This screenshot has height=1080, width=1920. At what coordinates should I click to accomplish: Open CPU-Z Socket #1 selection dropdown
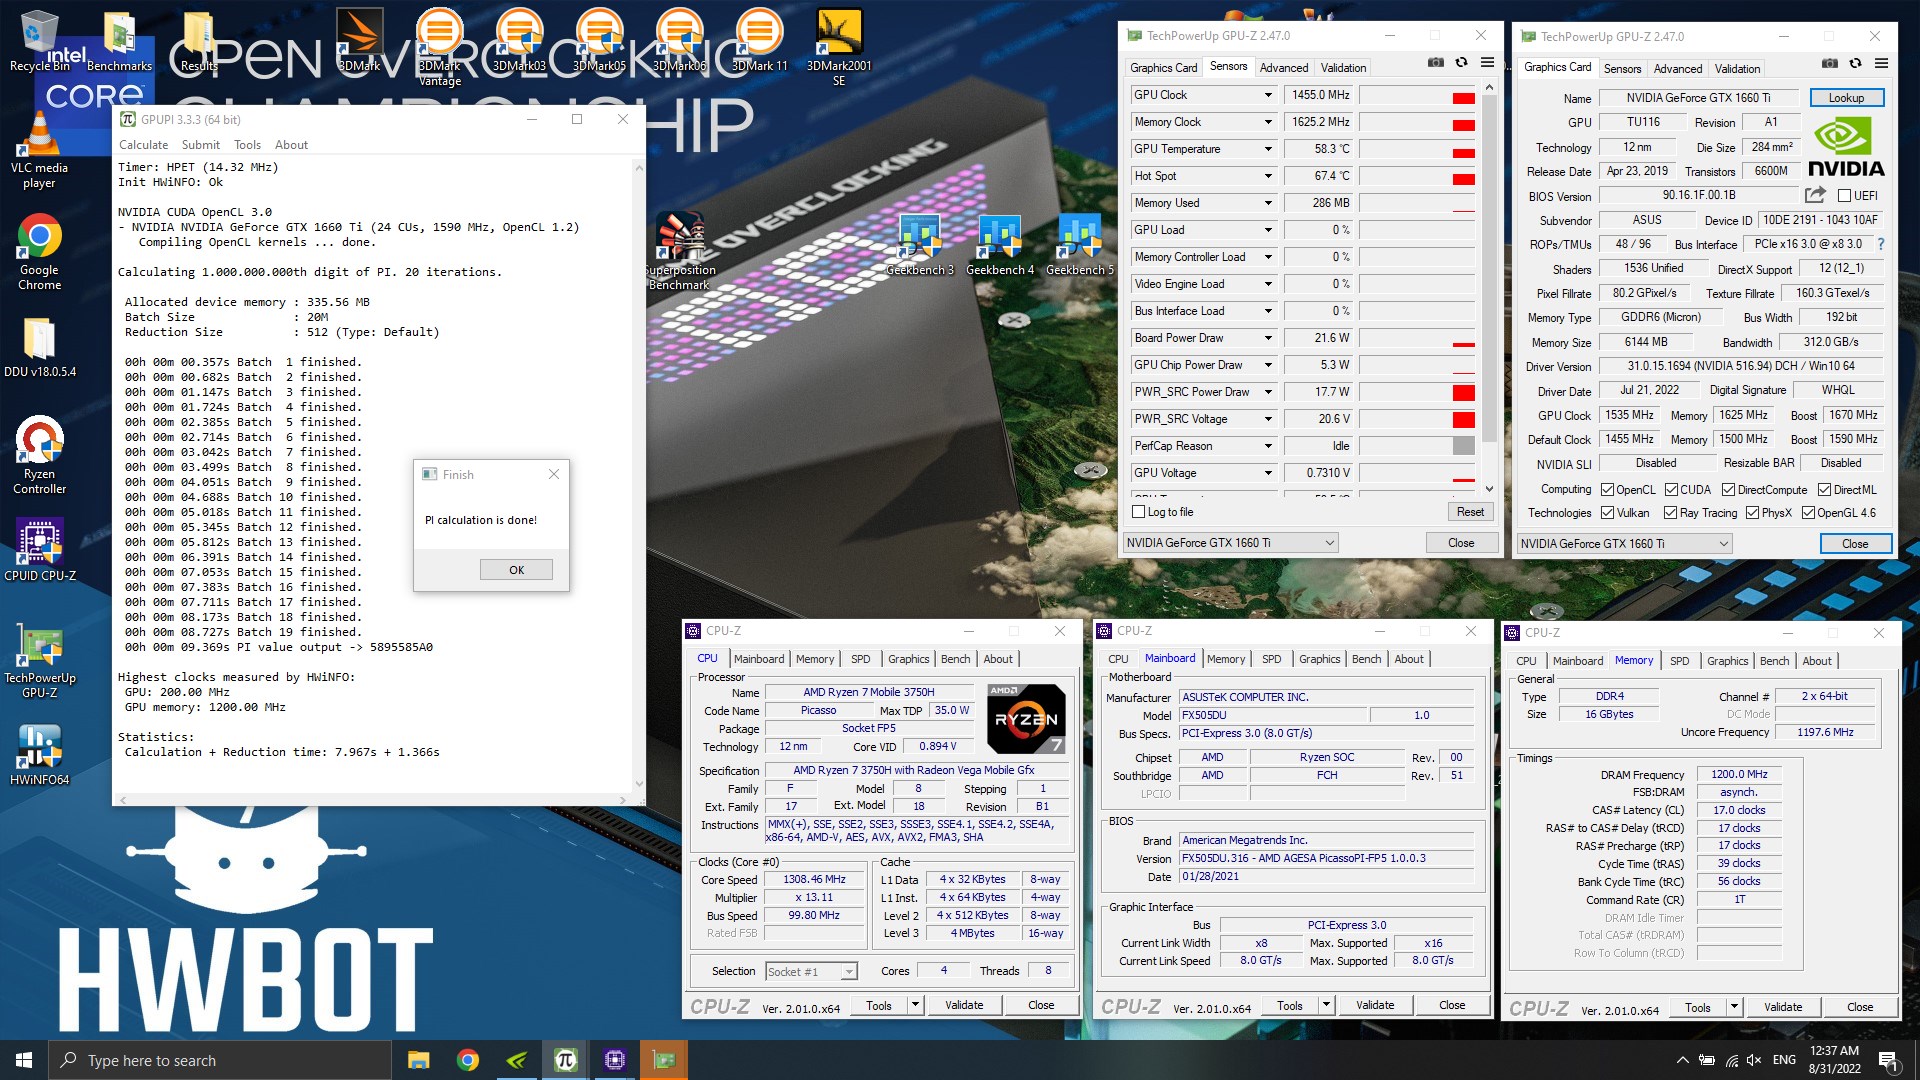pyautogui.click(x=811, y=971)
